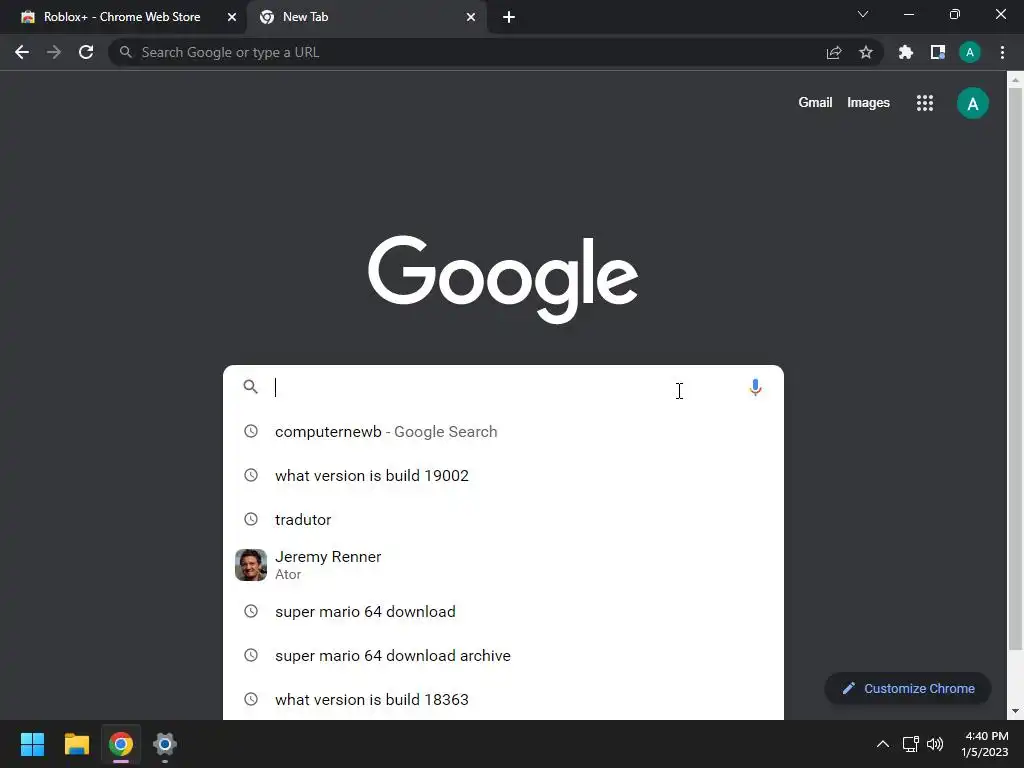This screenshot has width=1024, height=768.
Task: Select Jeremy Renner suggestion
Action: pos(503,565)
